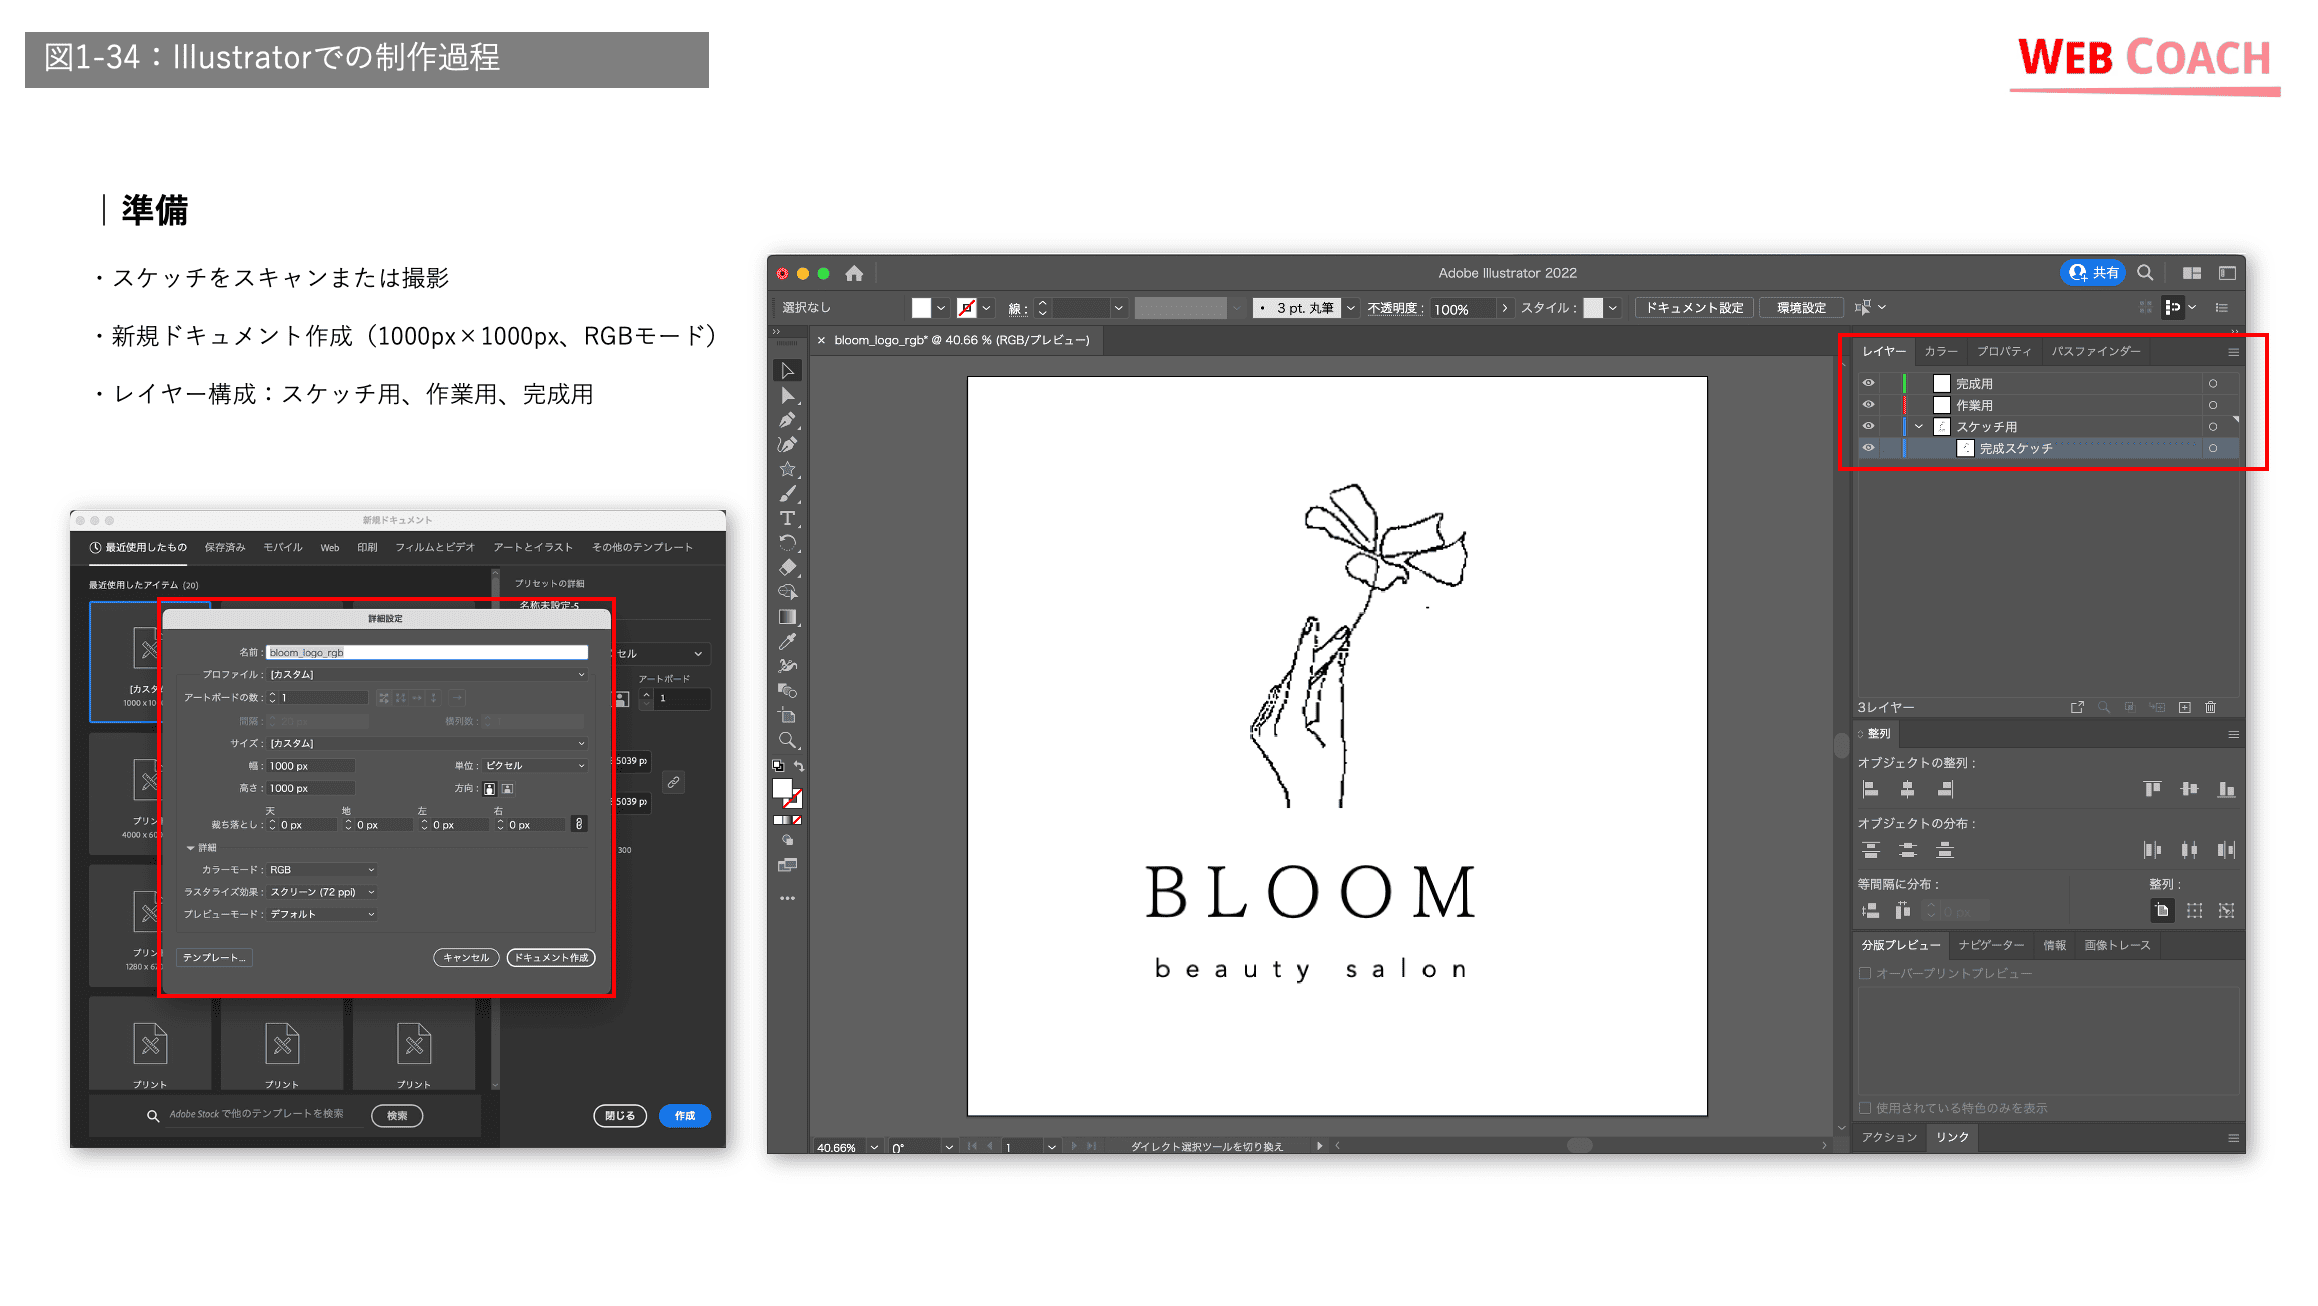Click the white fill swatch in control bar

coord(921,308)
